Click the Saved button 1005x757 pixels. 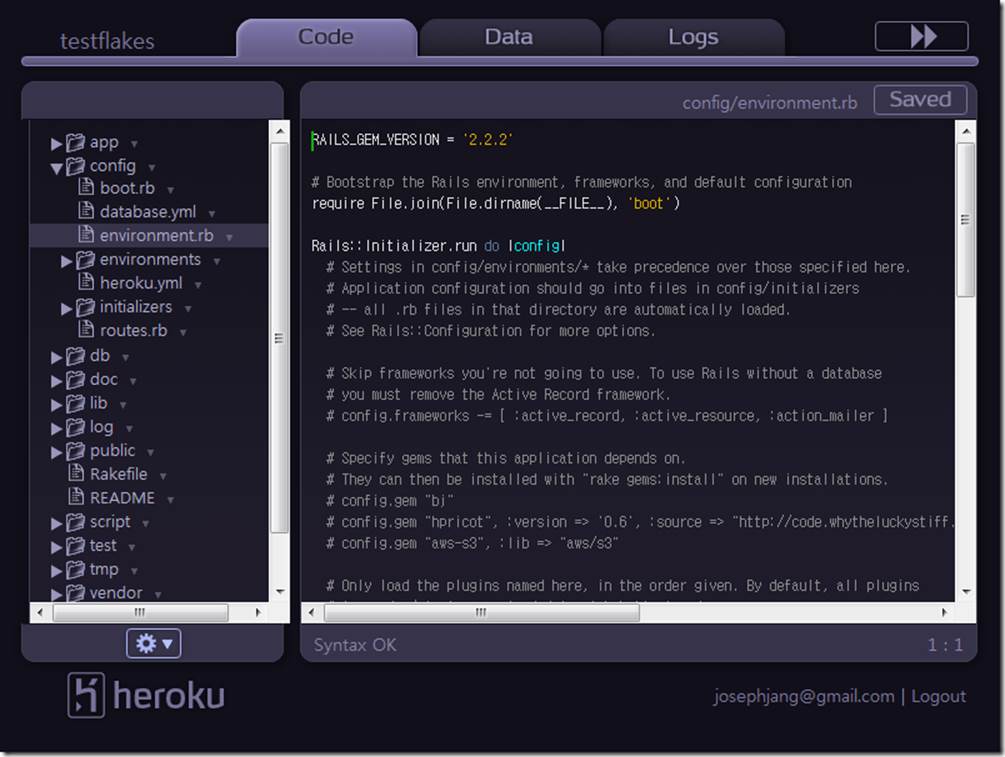[920, 99]
